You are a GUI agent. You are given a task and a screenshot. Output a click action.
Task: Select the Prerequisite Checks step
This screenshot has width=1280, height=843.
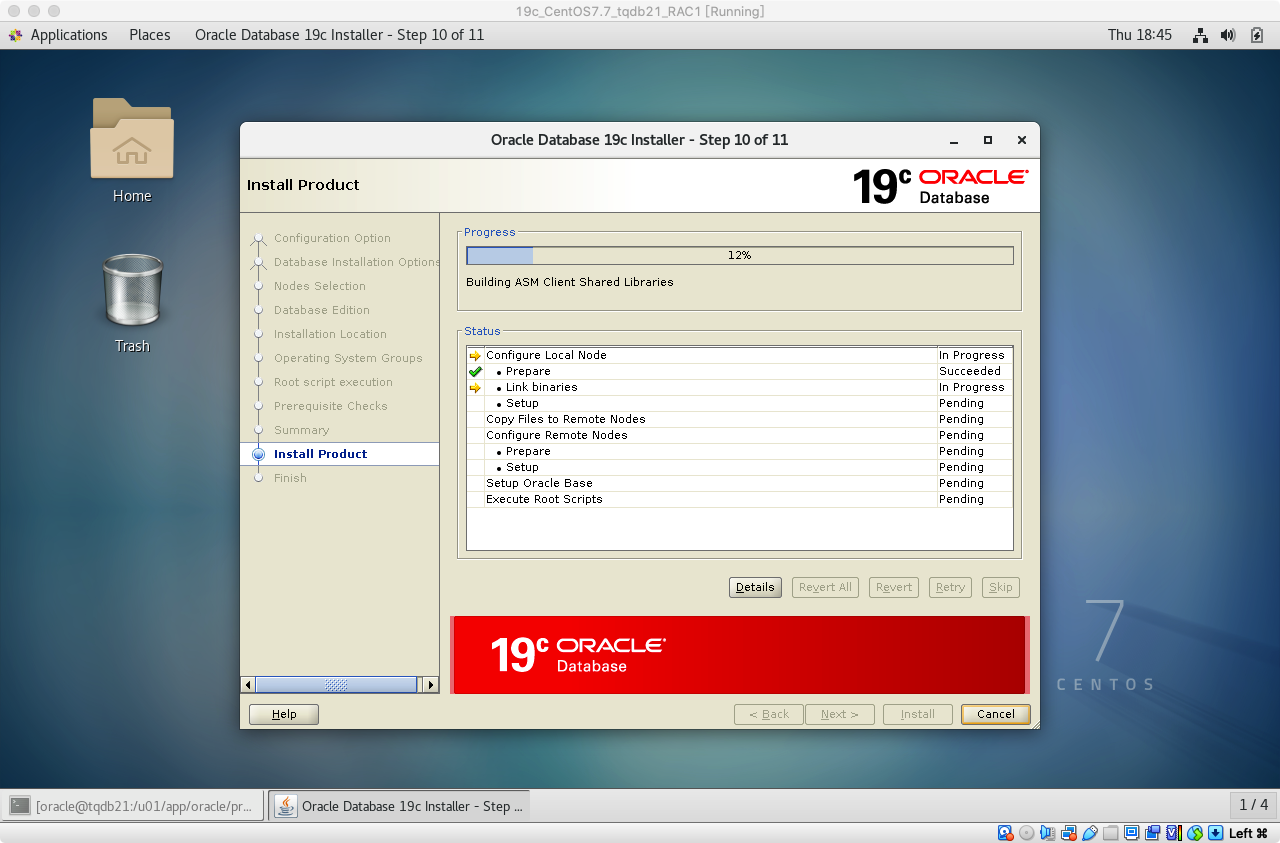tap(330, 406)
